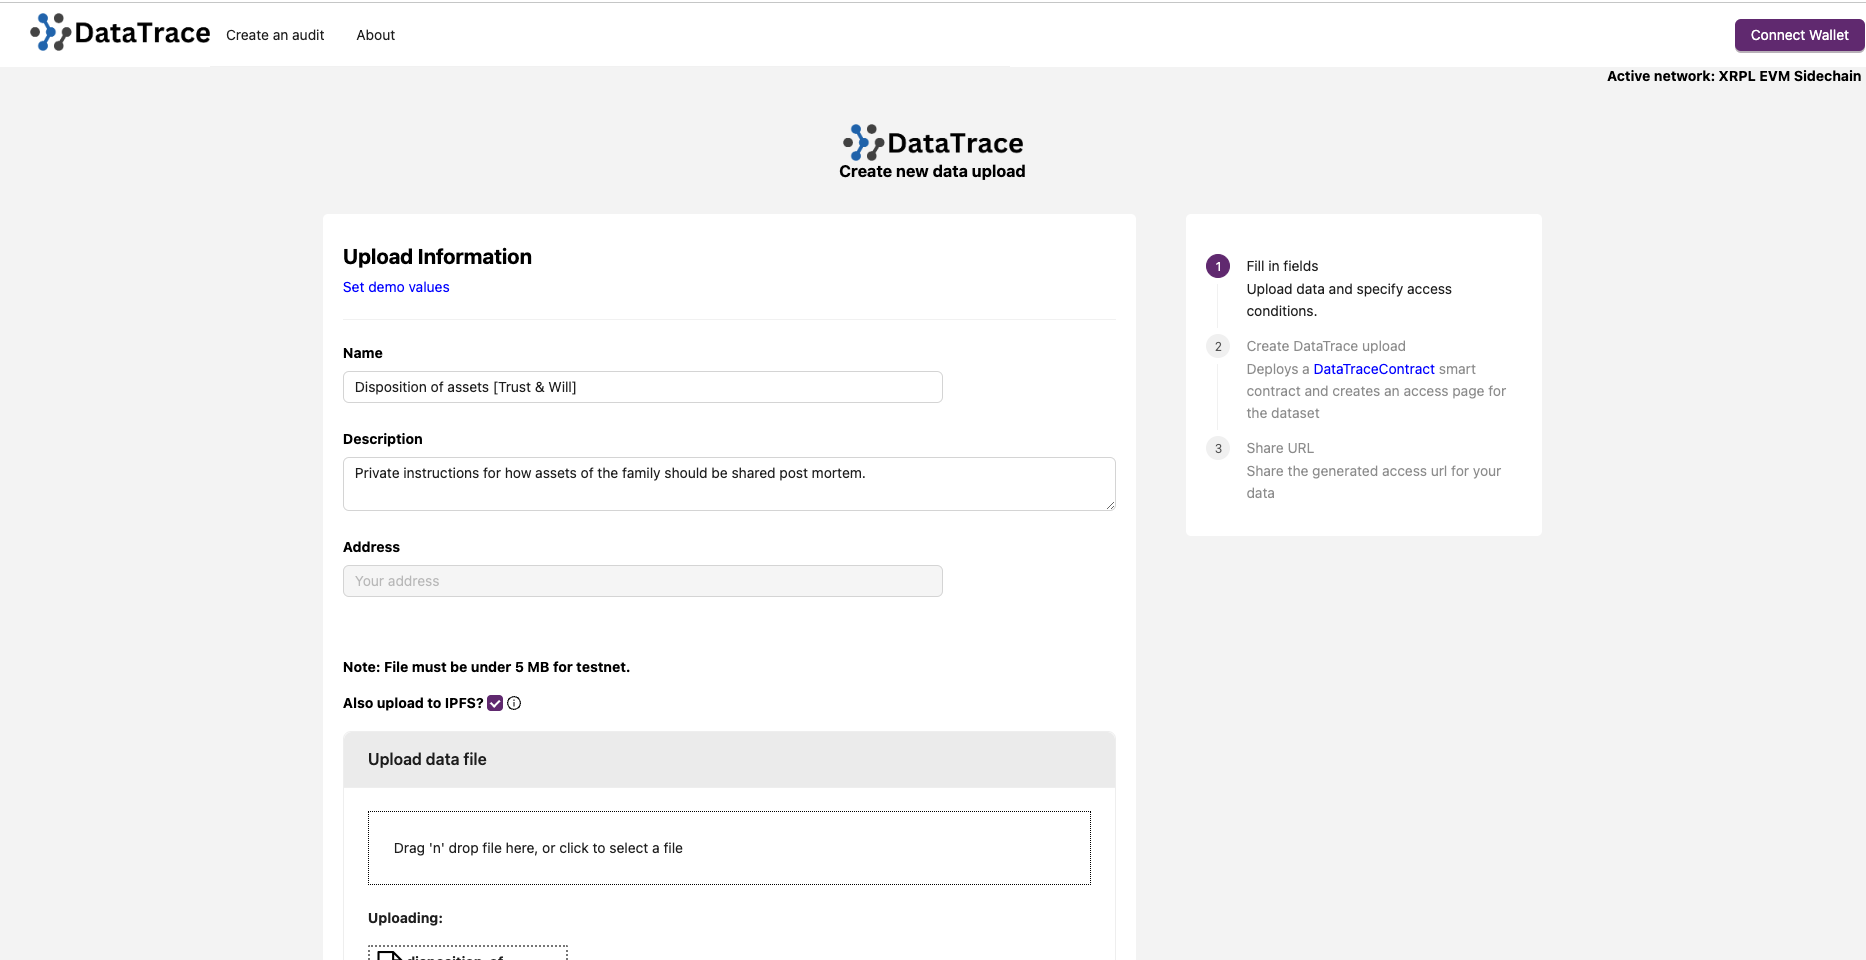Open the About page

tap(376, 35)
